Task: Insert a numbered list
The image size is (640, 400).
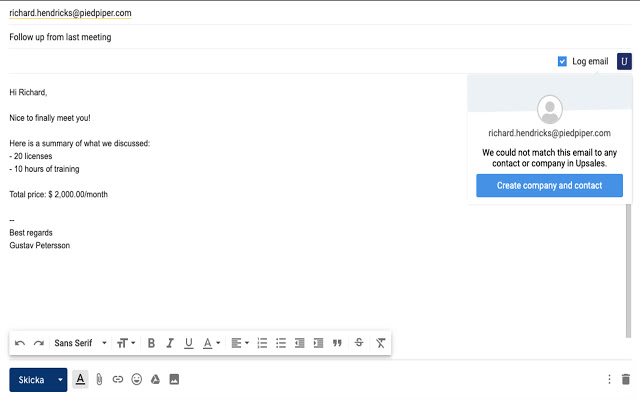Action: [262, 343]
